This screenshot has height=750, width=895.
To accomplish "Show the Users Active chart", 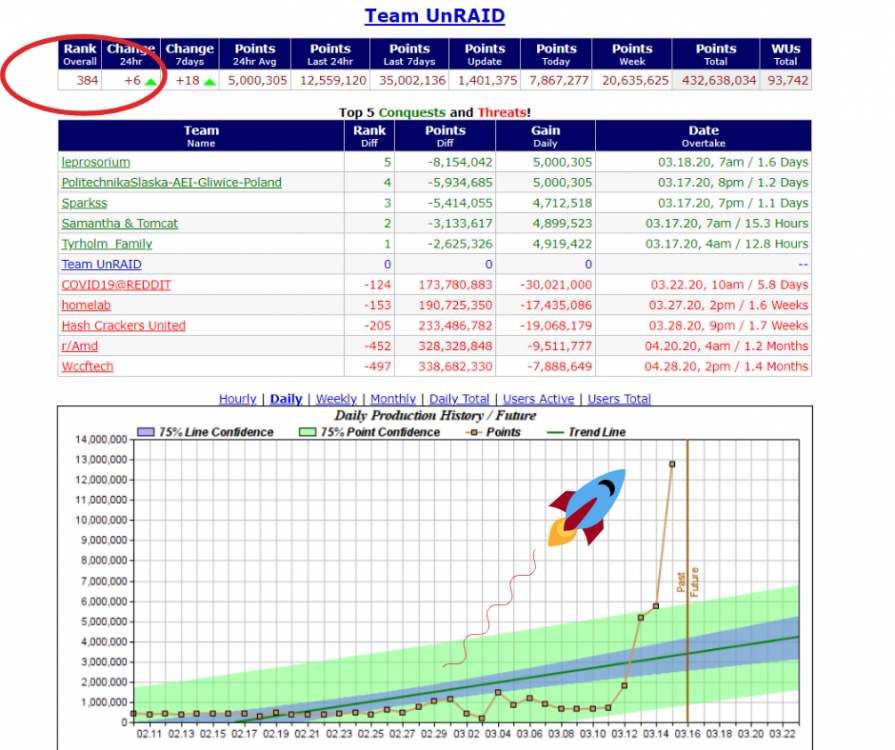I will coord(538,399).
